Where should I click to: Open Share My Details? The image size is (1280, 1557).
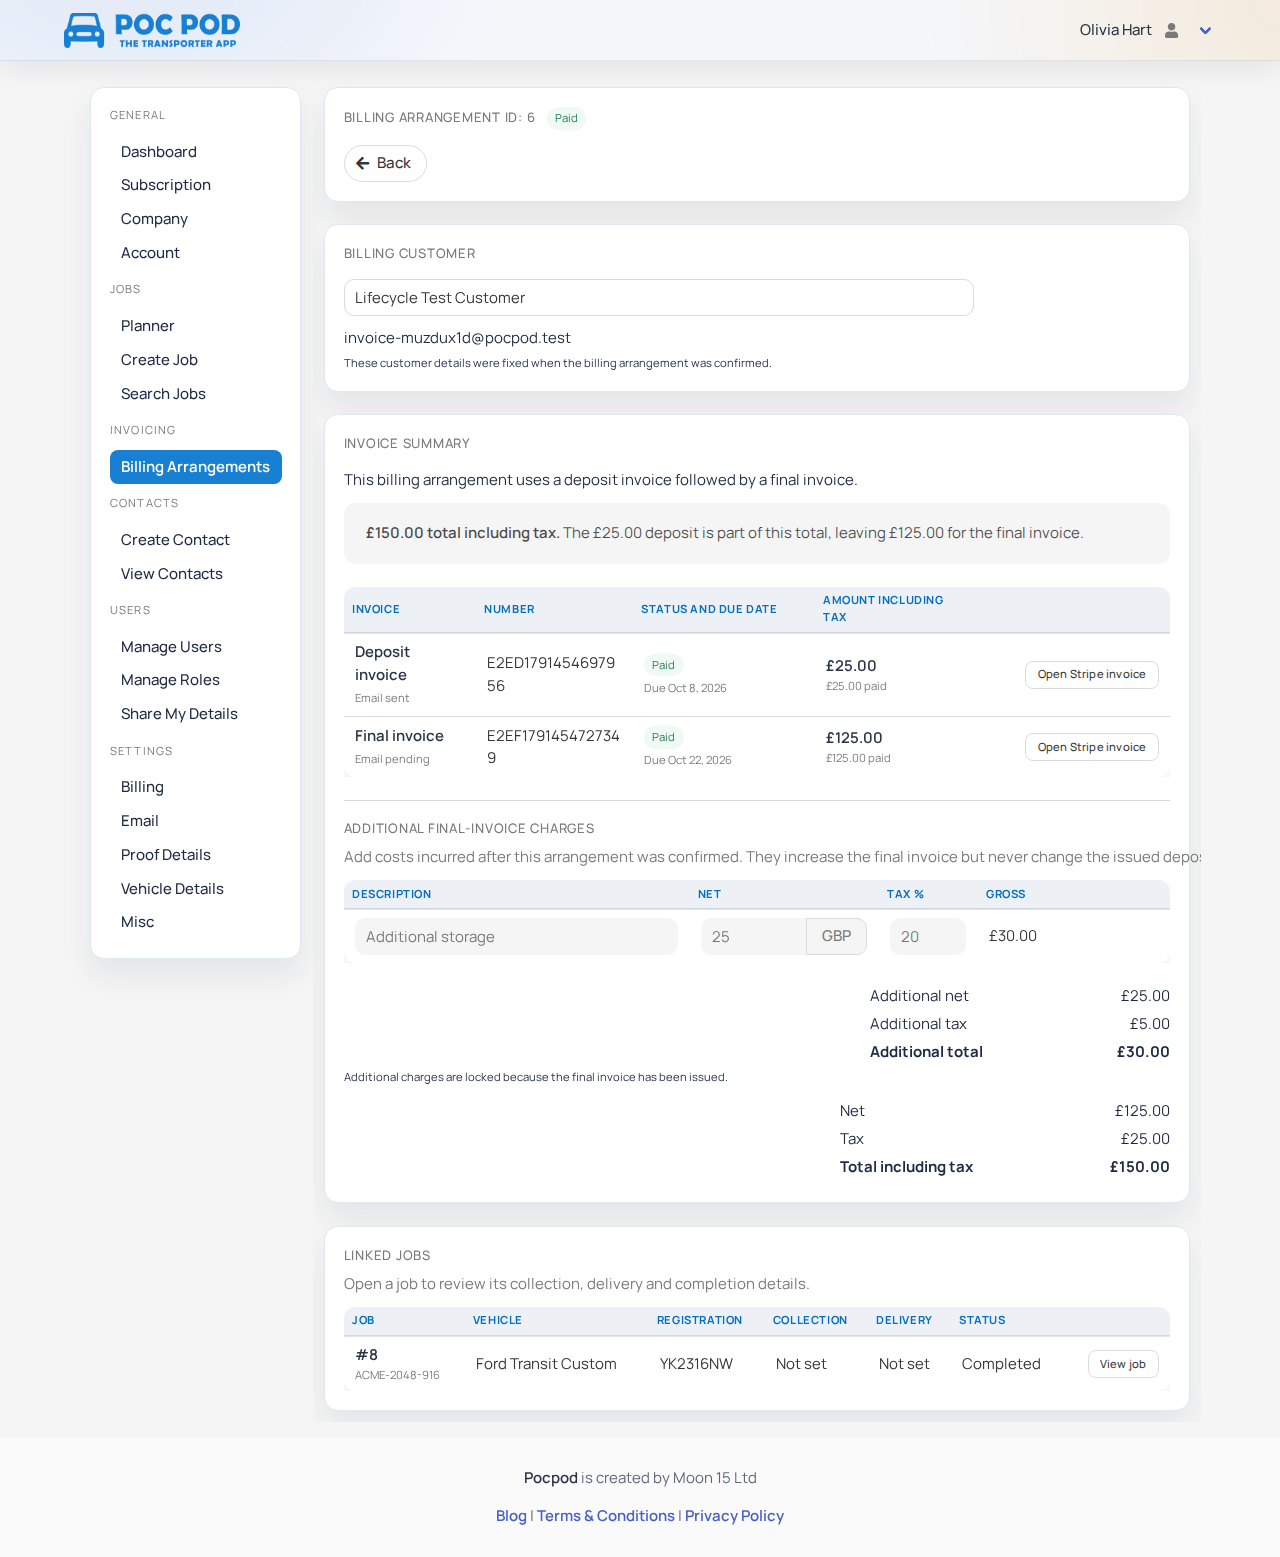[179, 714]
